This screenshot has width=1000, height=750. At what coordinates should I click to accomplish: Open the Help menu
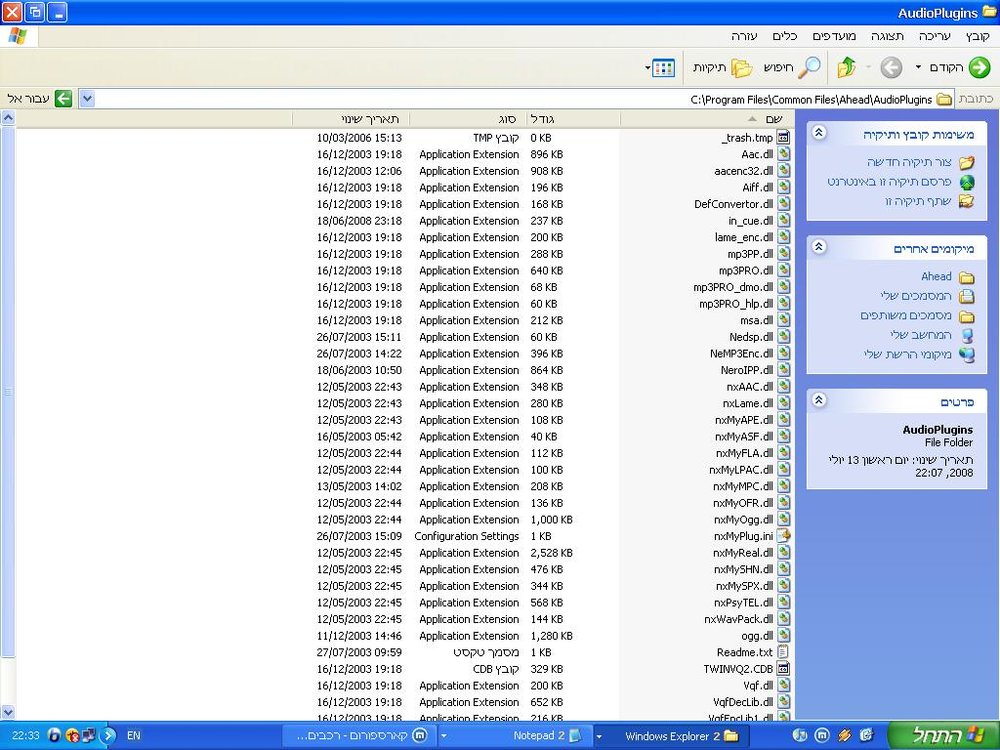[744, 36]
